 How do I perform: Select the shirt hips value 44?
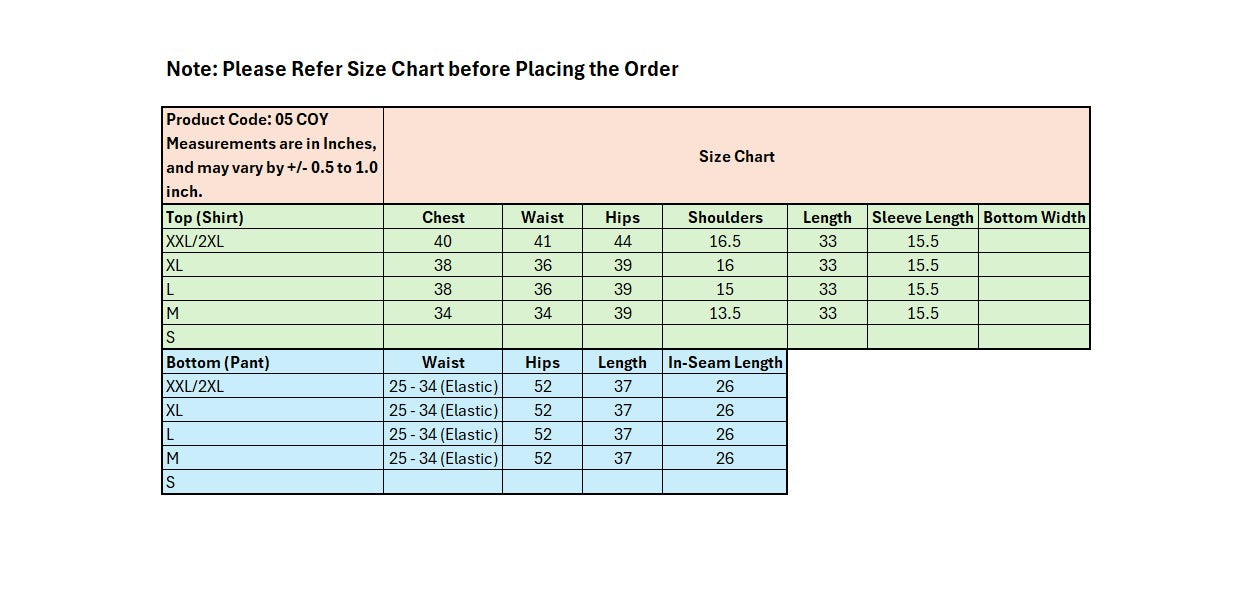click(622, 241)
